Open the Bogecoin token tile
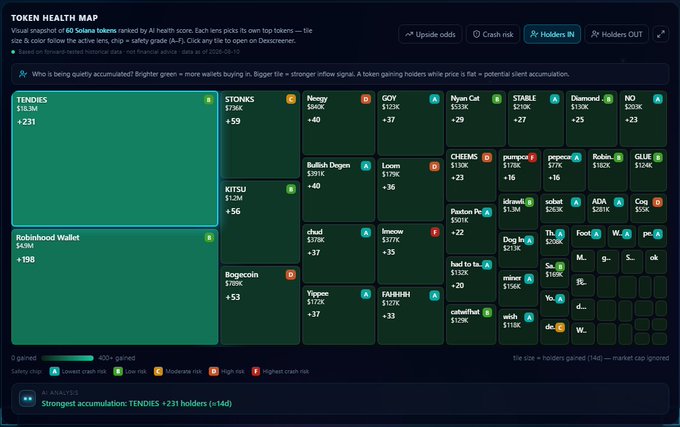The width and height of the screenshot is (680, 427). click(x=260, y=306)
